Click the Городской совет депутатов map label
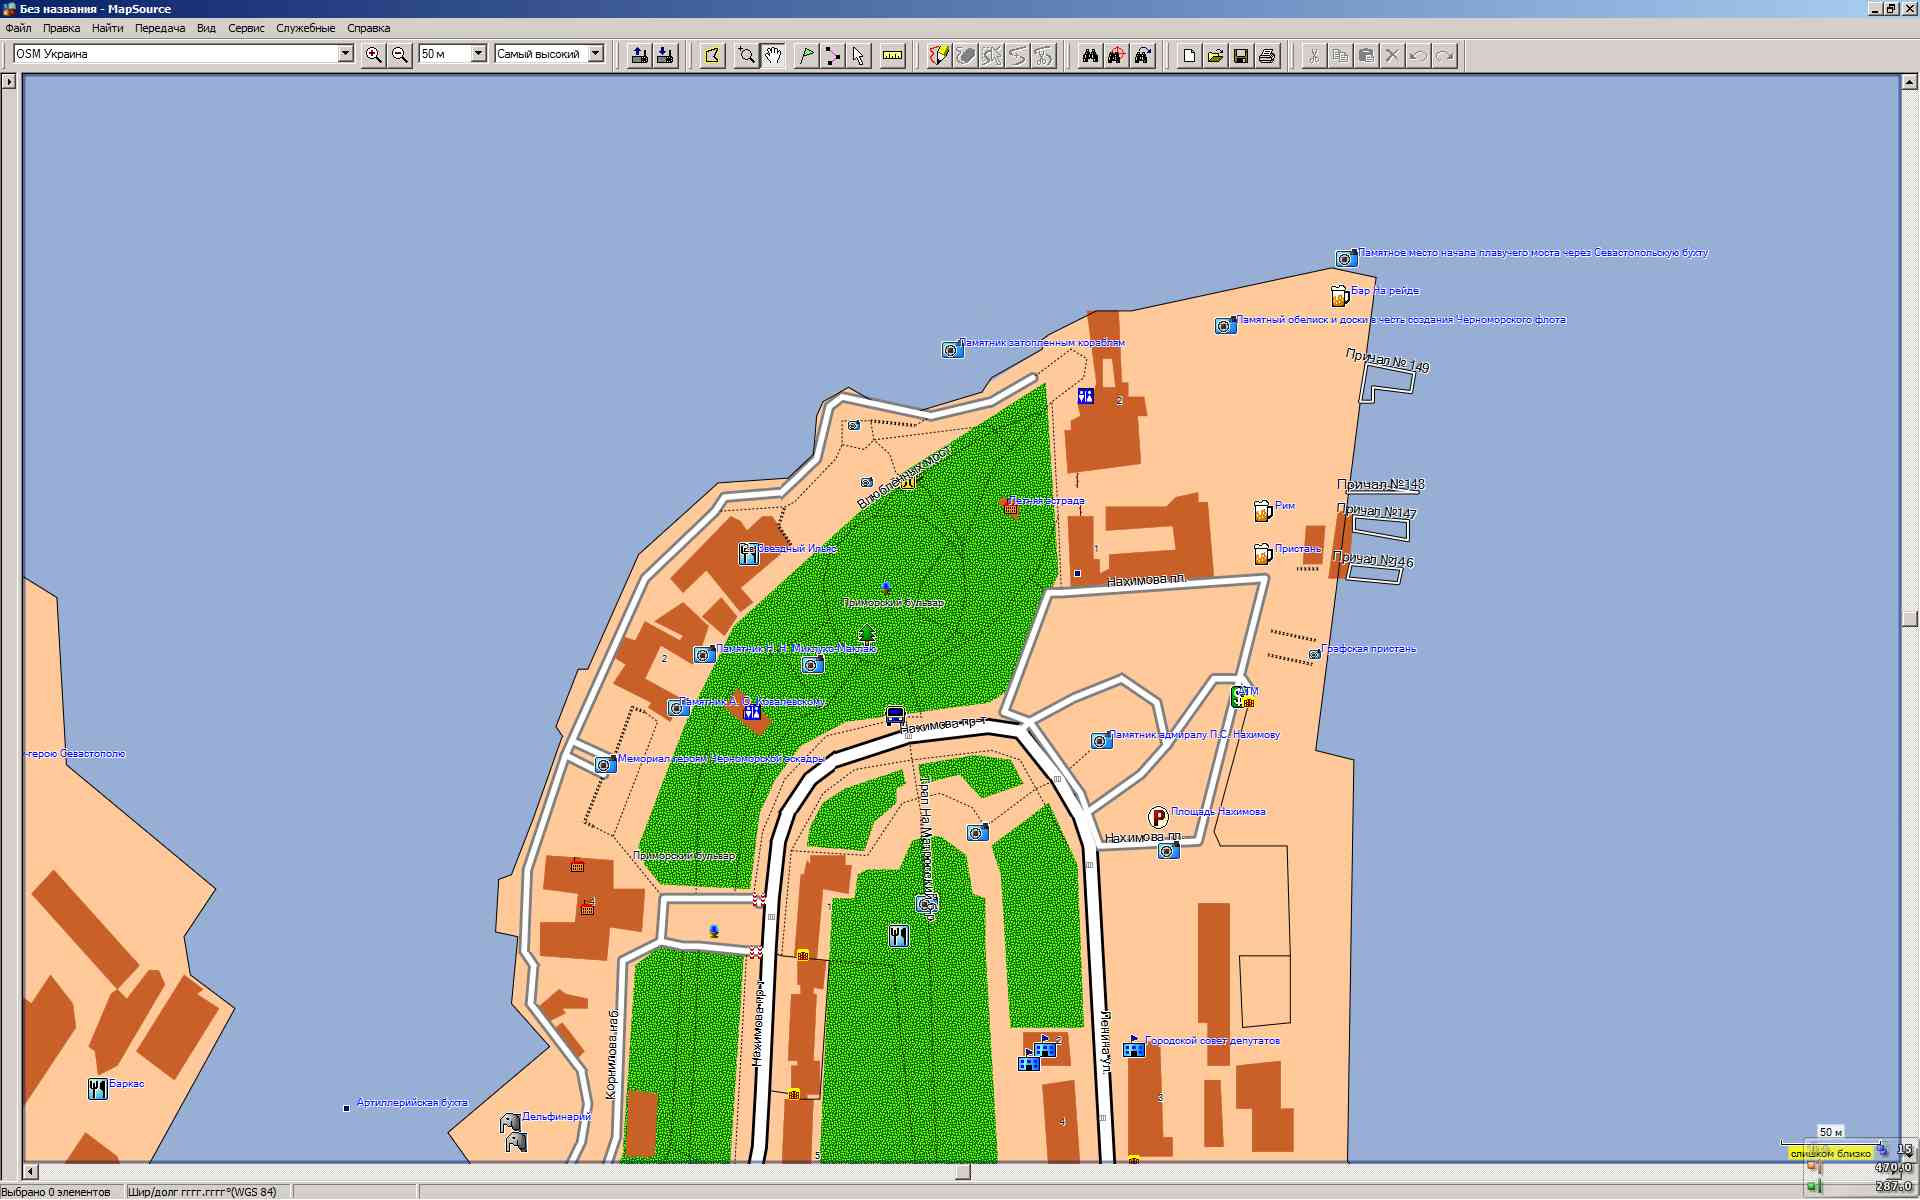Screen dimensions: 1920x1200 (1212, 1041)
